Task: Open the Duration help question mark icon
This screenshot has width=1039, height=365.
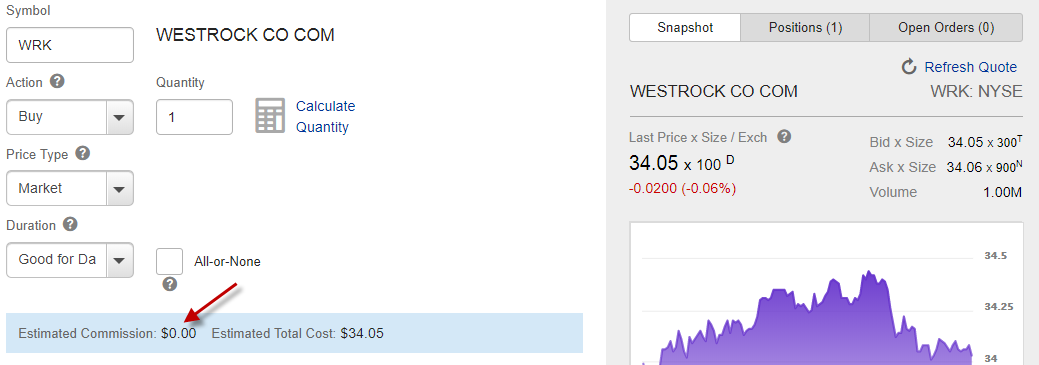Action: click(x=70, y=224)
